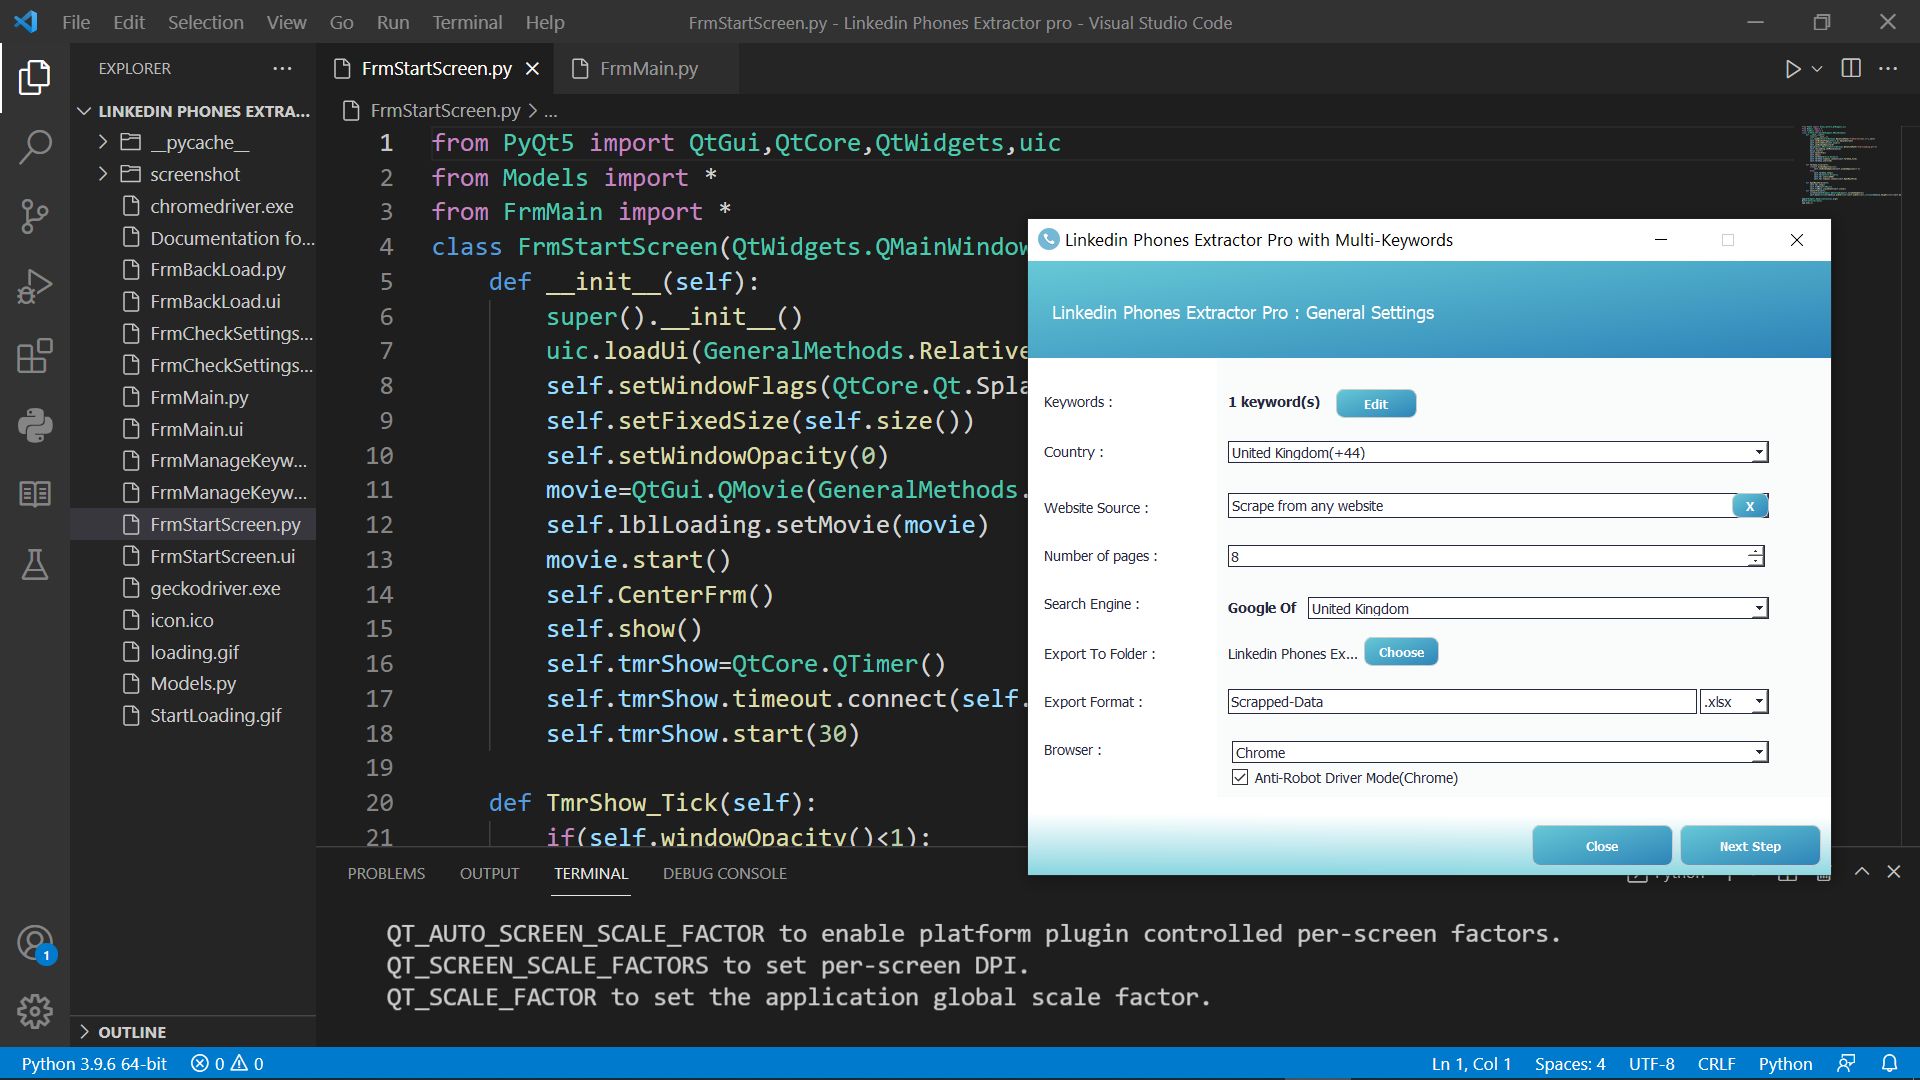The image size is (1920, 1080).
Task: Open Explorer Views and More Actions ellipsis
Action: (282, 68)
